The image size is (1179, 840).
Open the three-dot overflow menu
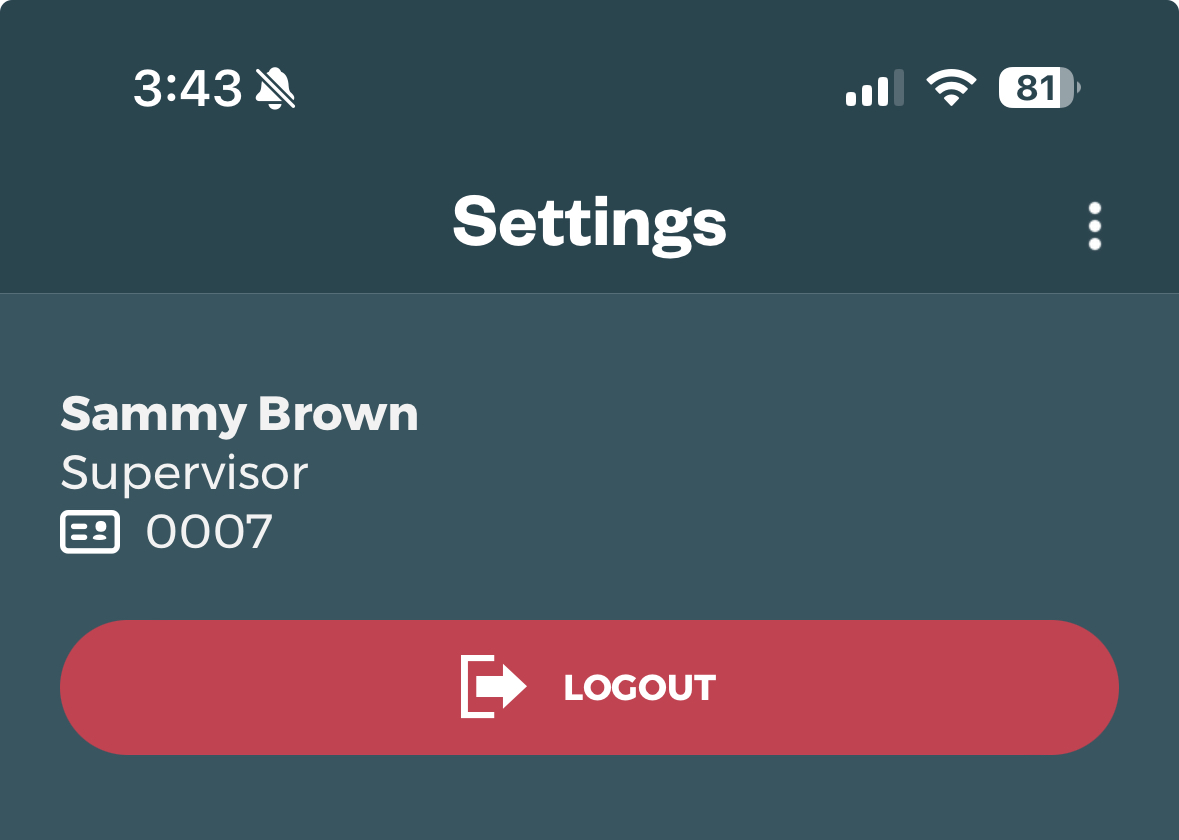[x=1094, y=226]
